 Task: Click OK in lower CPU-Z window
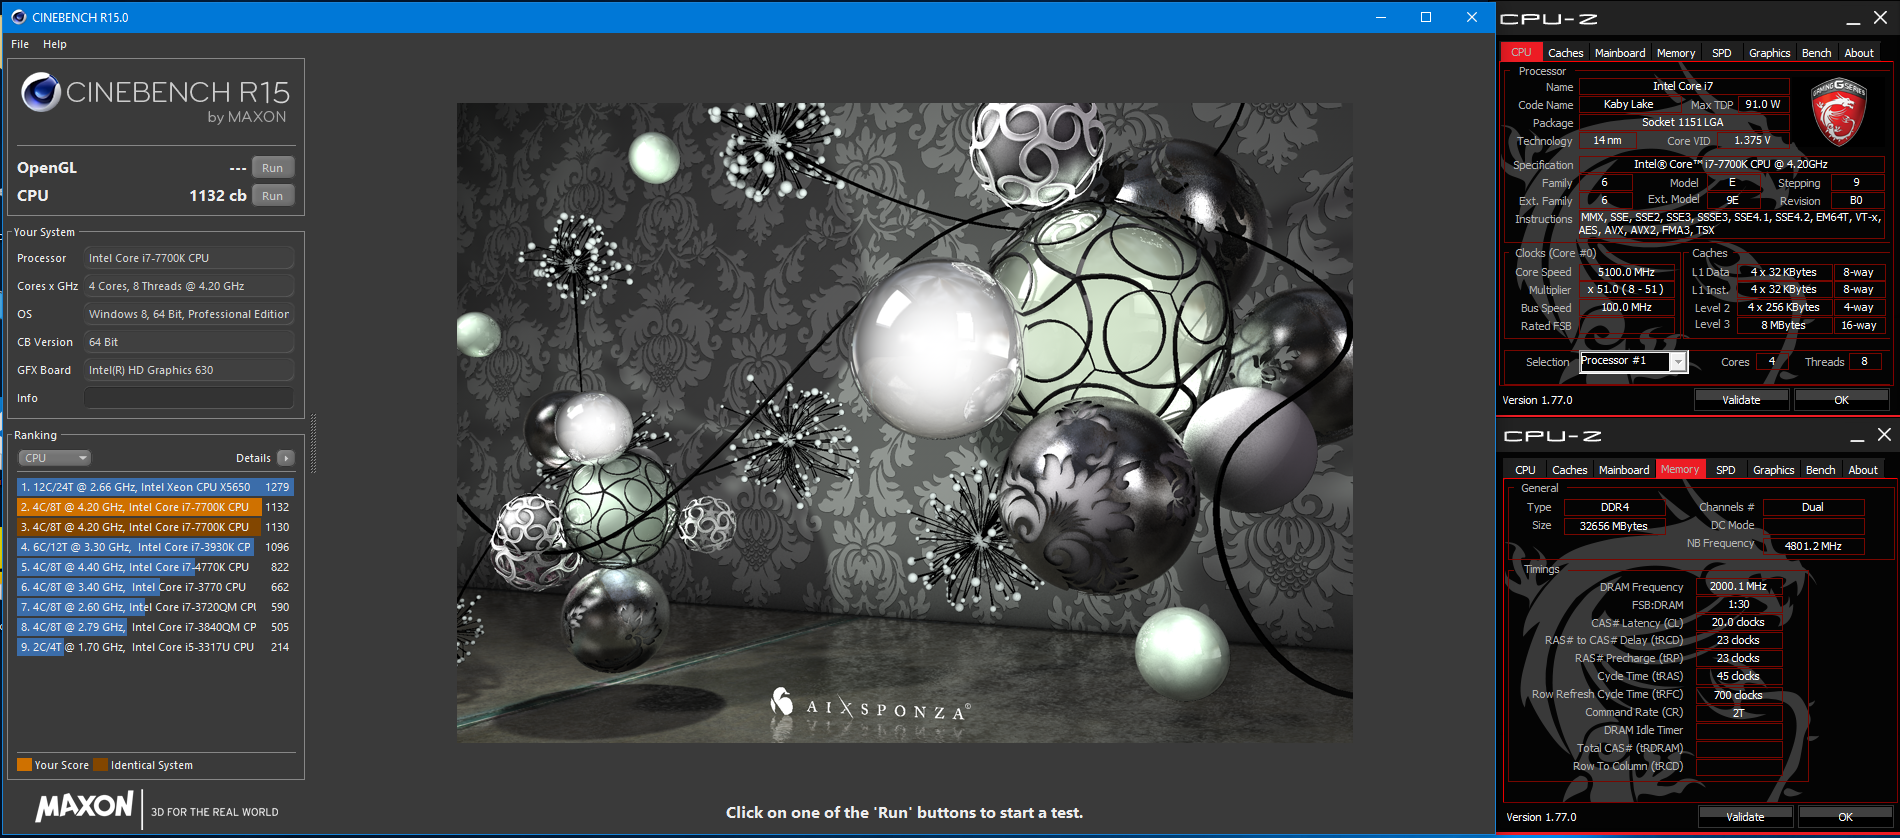1845,817
